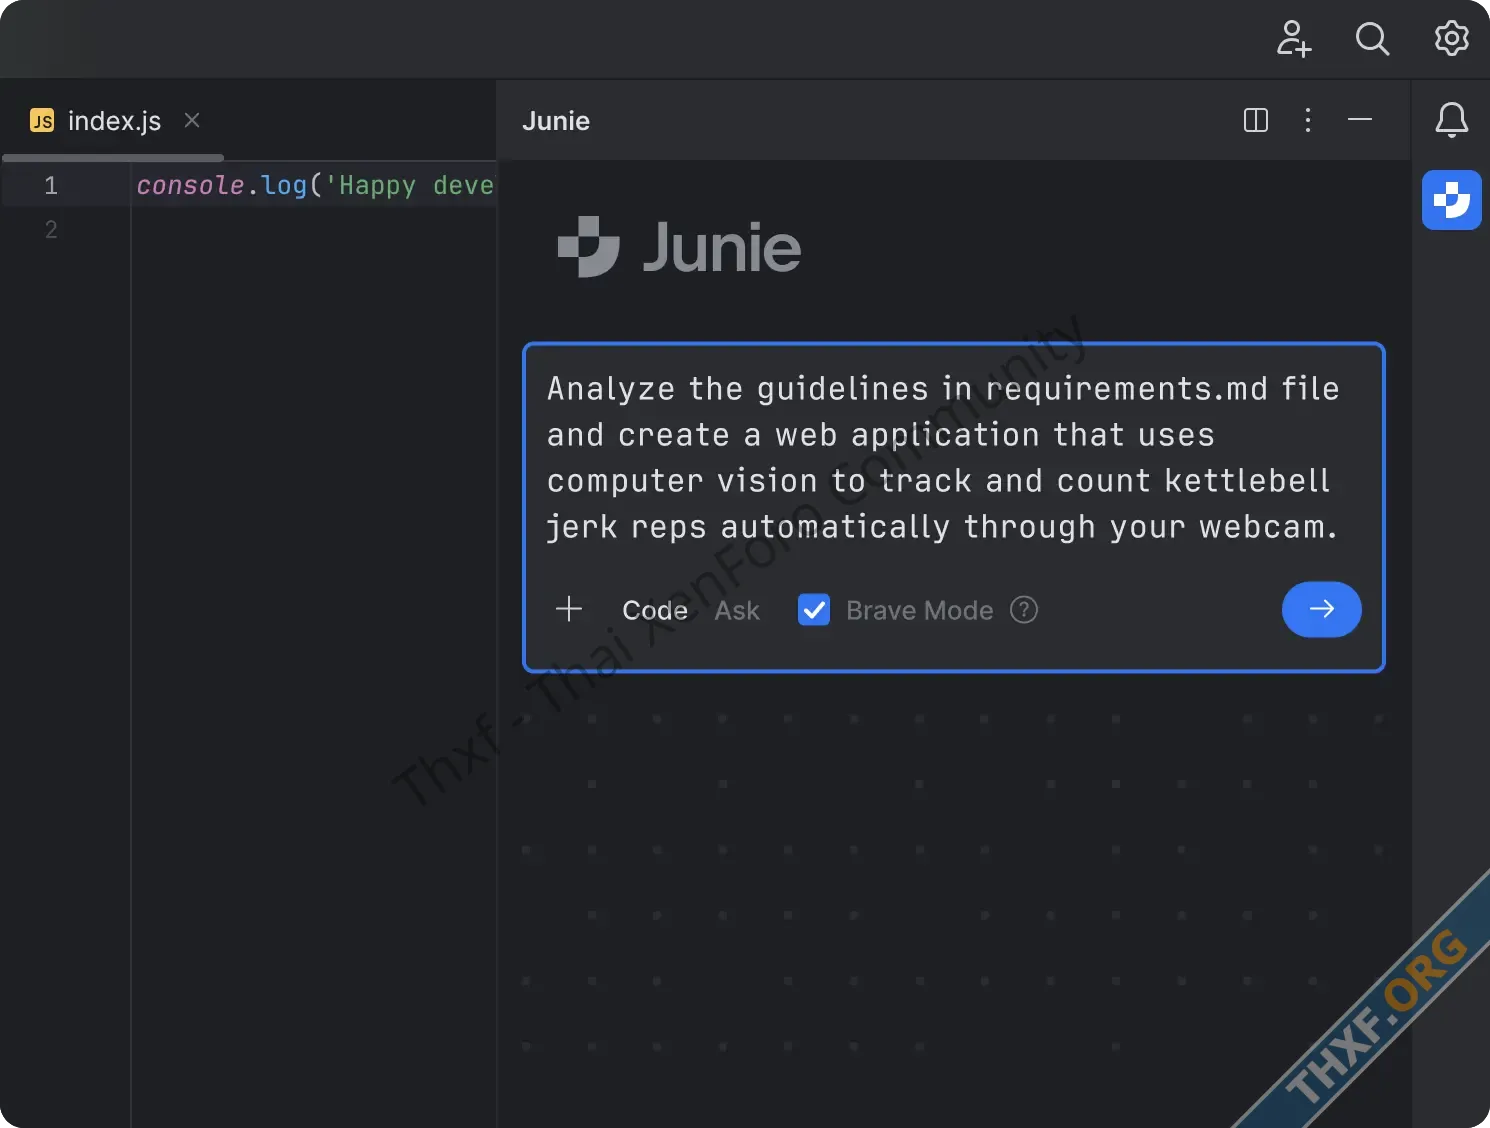Open the Junie panel options menu

[x=1308, y=120]
